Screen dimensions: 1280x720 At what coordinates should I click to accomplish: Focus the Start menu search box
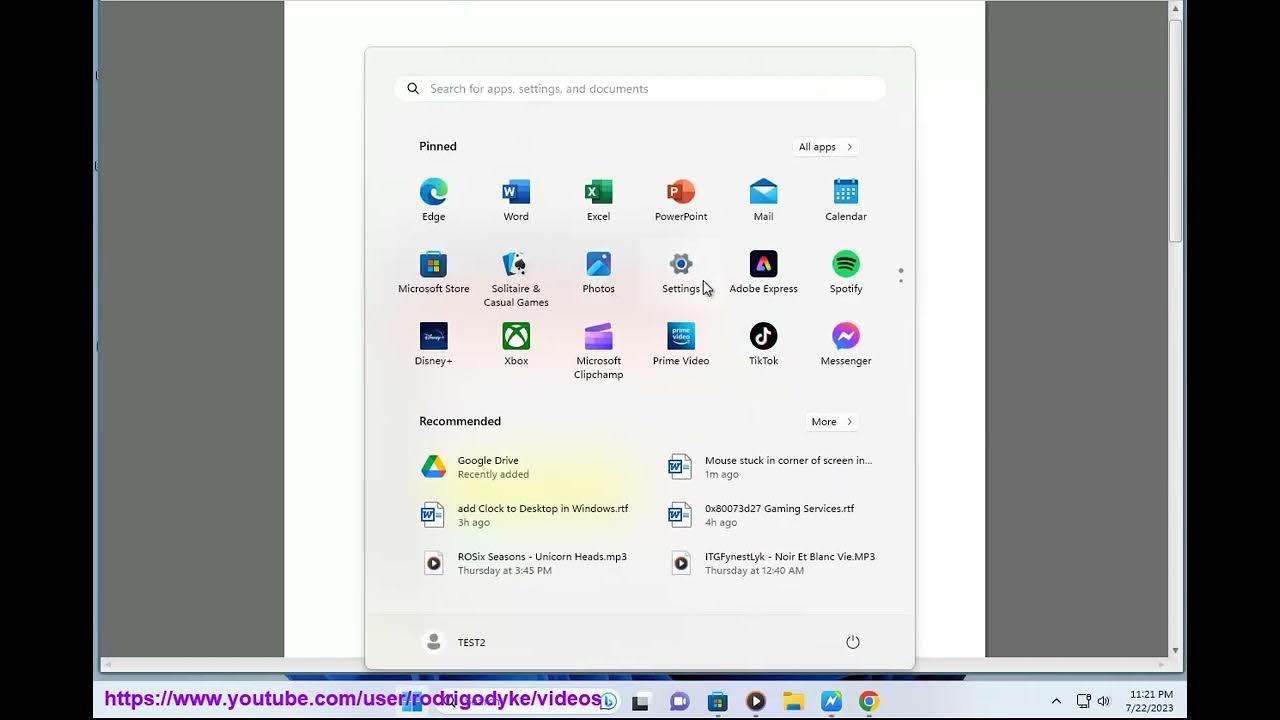coord(640,89)
